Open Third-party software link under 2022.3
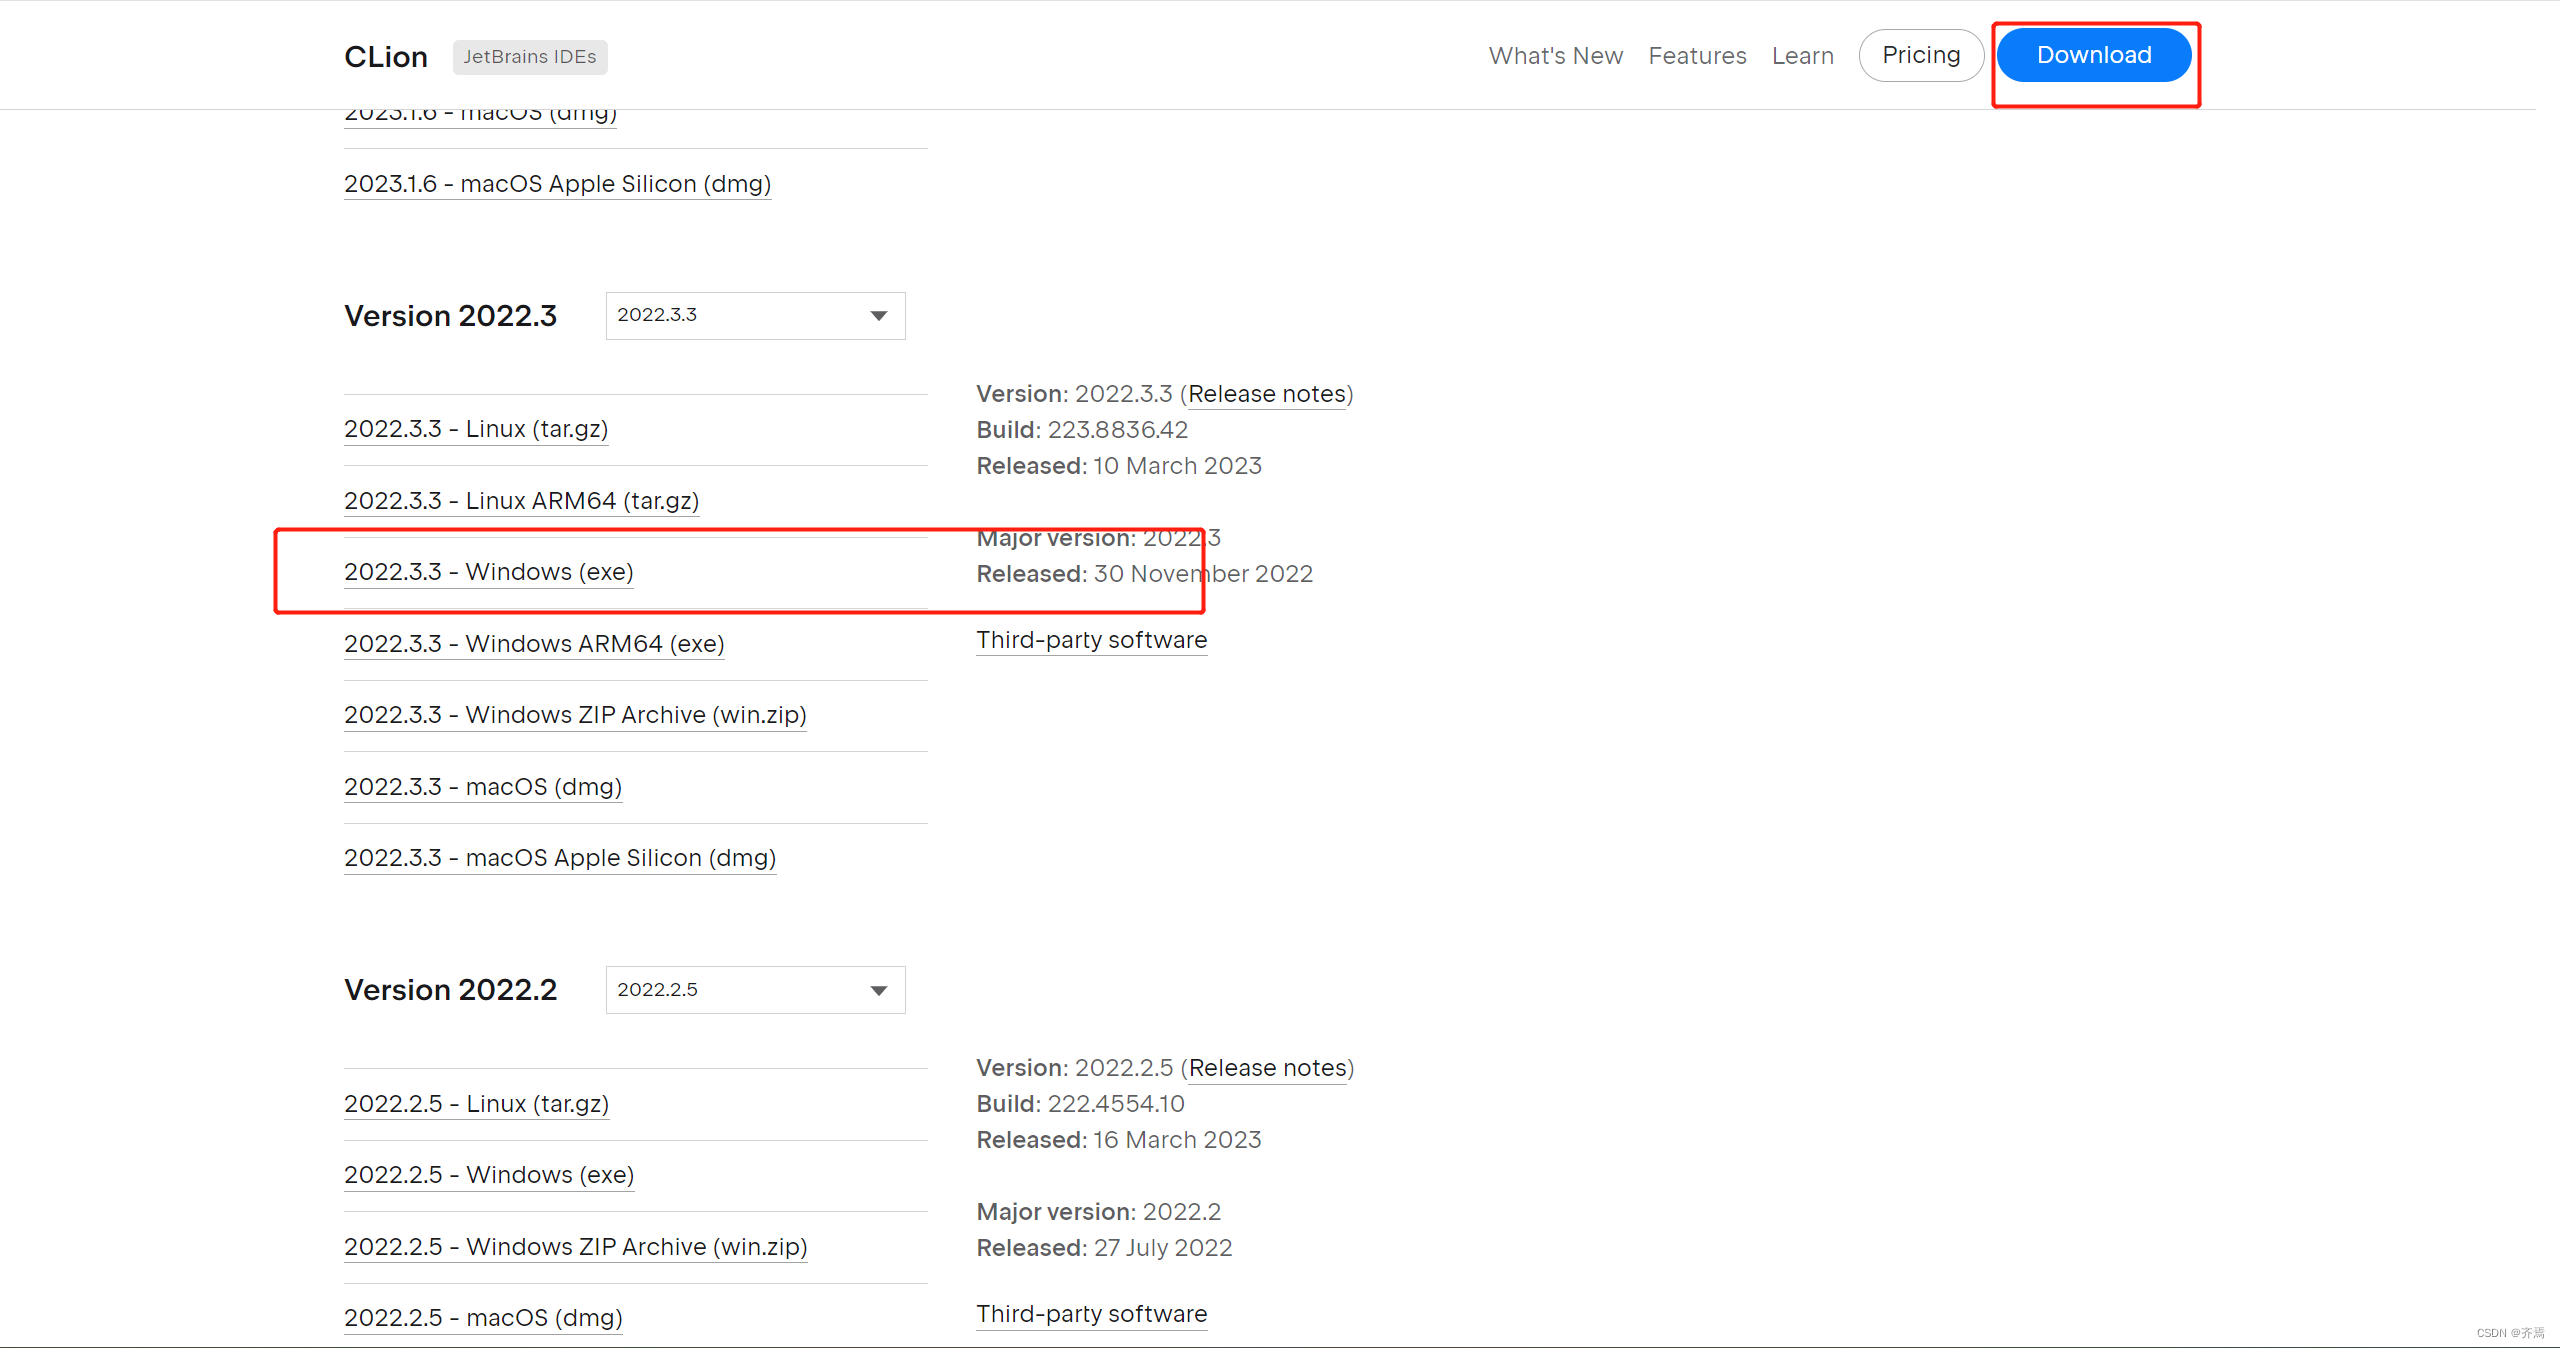The height and width of the screenshot is (1348, 2560). [x=1091, y=640]
